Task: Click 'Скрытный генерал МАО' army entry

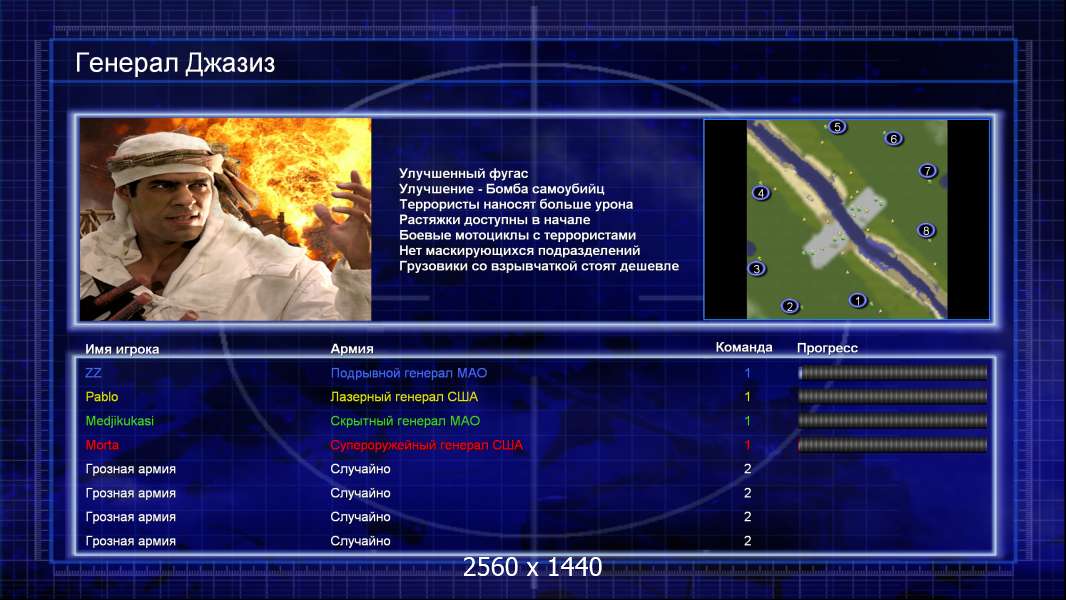Action: tap(405, 421)
